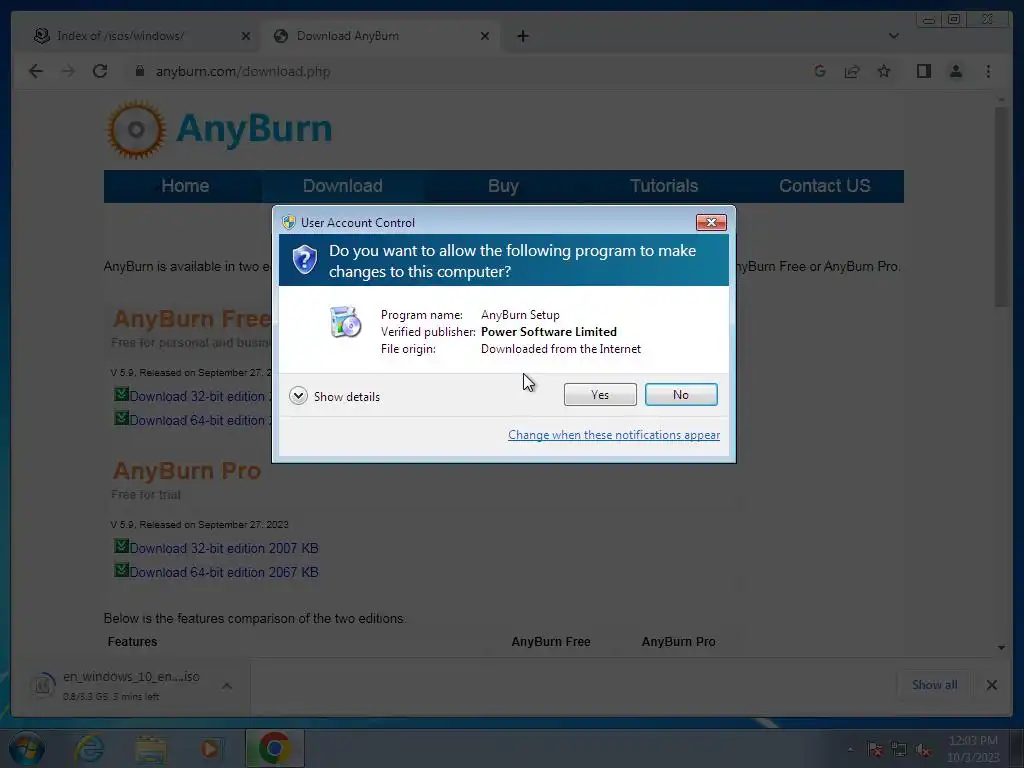Image resolution: width=1024 pixels, height=768 pixels.
Task: Click User Account Control title shield icon
Action: (289, 222)
